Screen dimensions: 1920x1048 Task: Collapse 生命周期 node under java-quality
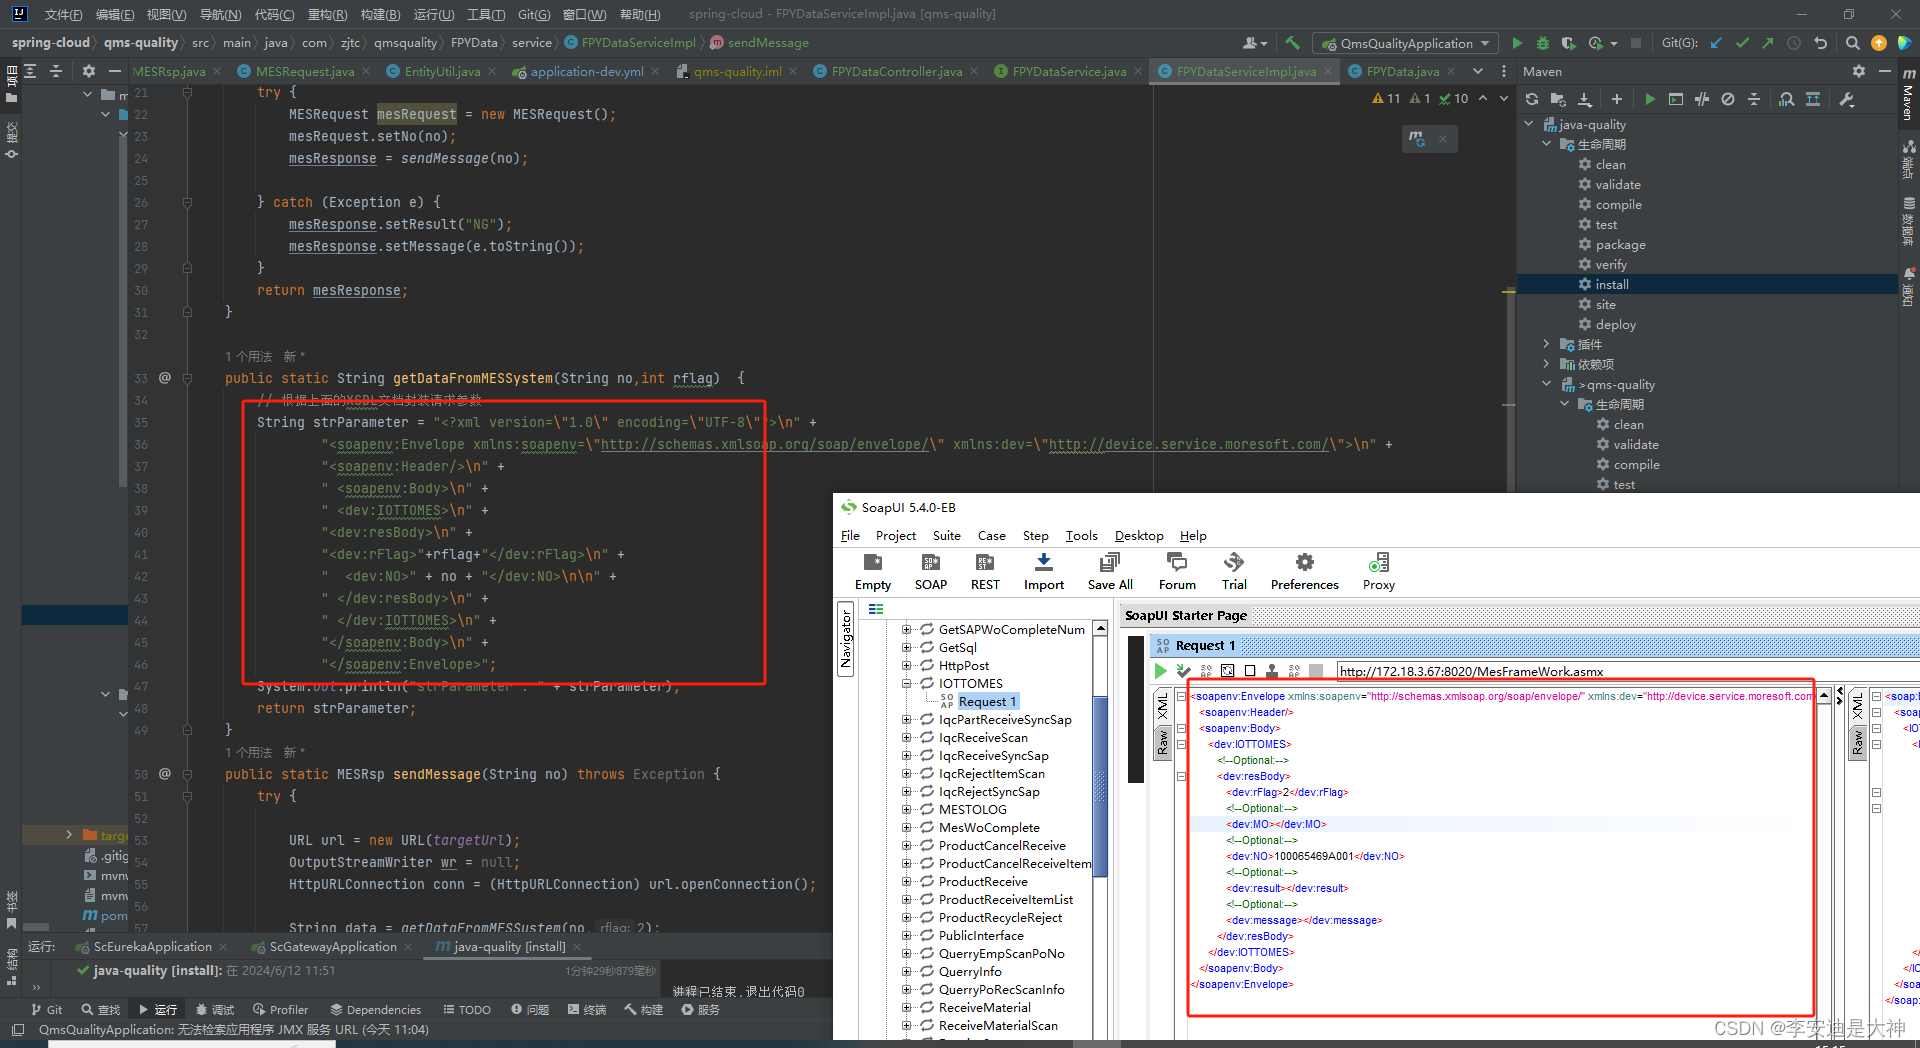[x=1547, y=144]
